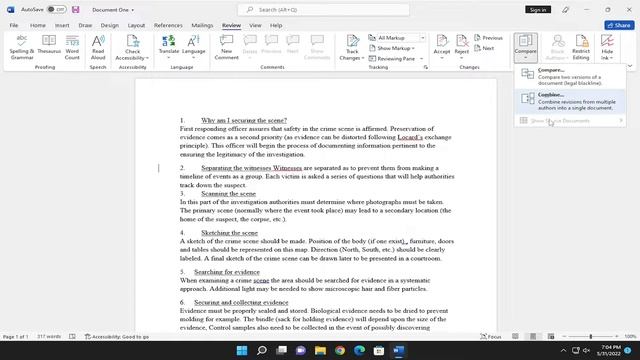Expand the Accept dropdown arrow
The image size is (640, 360).
(x=442, y=58)
